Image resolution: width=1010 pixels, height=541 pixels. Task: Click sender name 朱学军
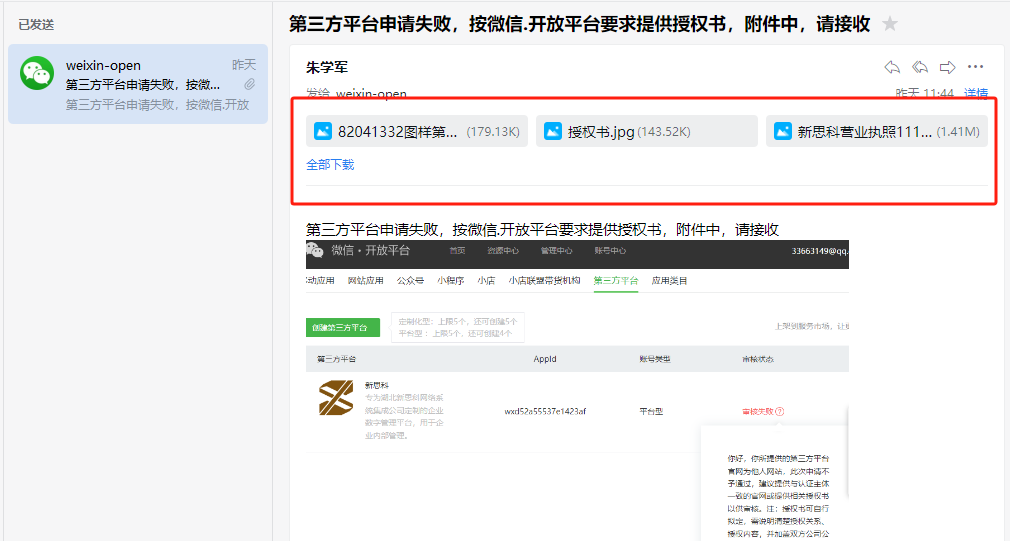coord(327,67)
